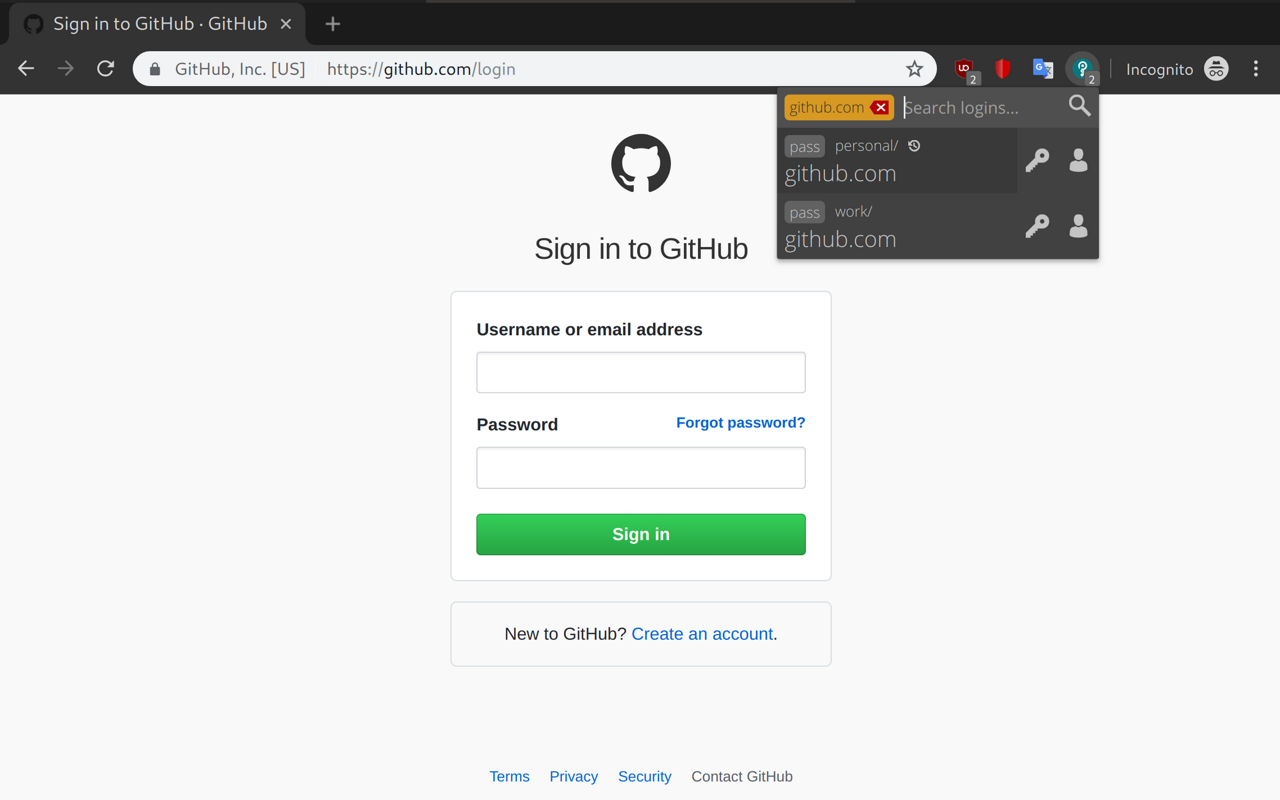Click the Username or email address field

tap(640, 371)
